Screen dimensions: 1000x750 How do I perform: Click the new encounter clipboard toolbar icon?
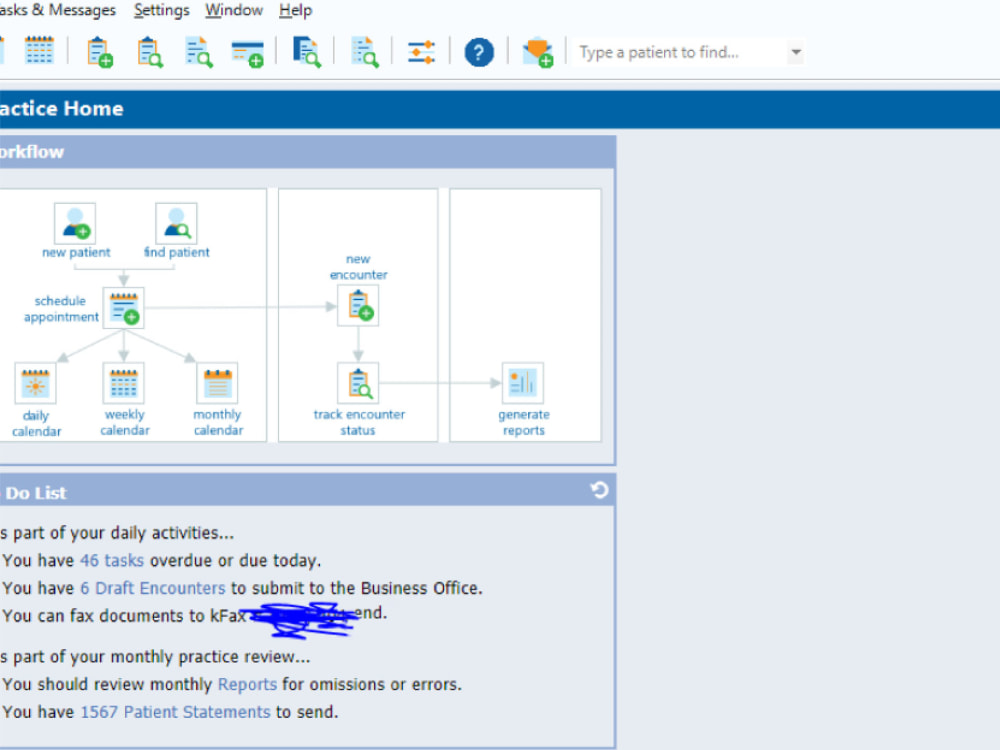coord(99,52)
